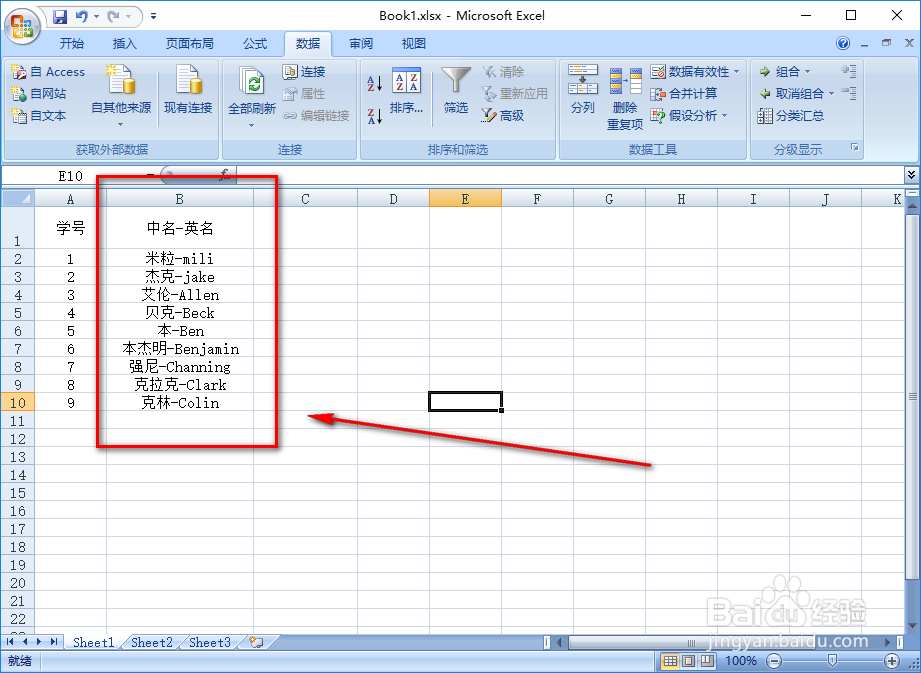The width and height of the screenshot is (921, 673).
Task: Click 合并计算 consolidate
Action: (x=684, y=93)
